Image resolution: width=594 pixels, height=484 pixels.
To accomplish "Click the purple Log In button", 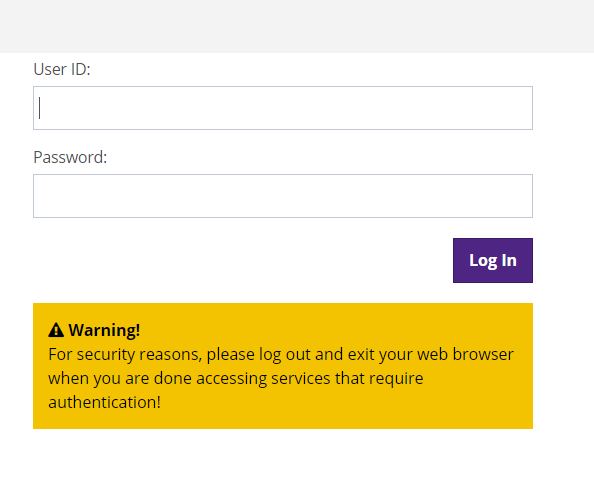I will point(492,260).
